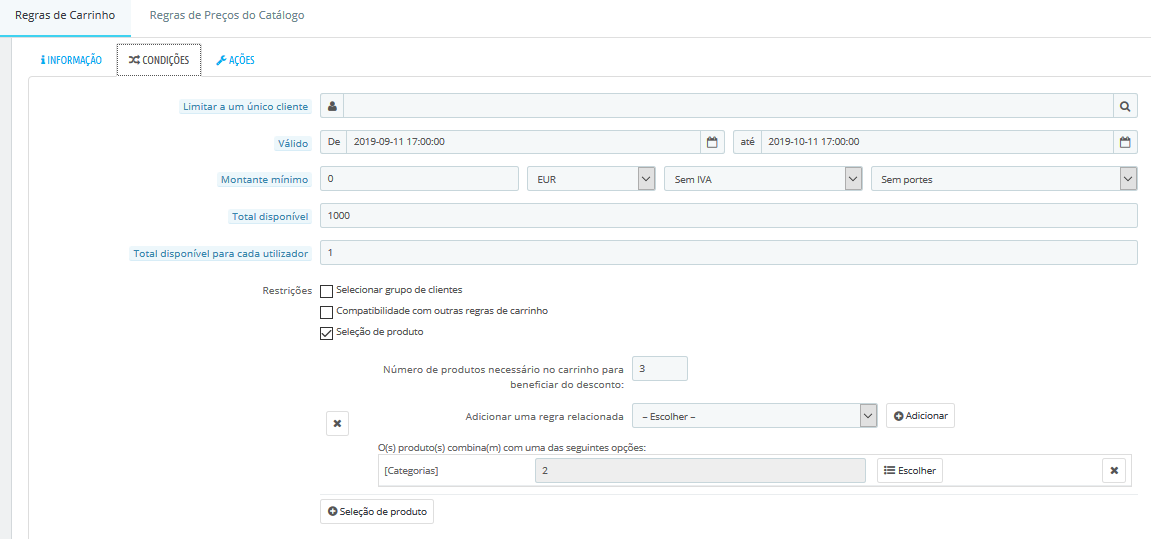The height and width of the screenshot is (539, 1151).
Task: Edit the start date 2019-09-11 17:00:00 field
Action: point(523,142)
